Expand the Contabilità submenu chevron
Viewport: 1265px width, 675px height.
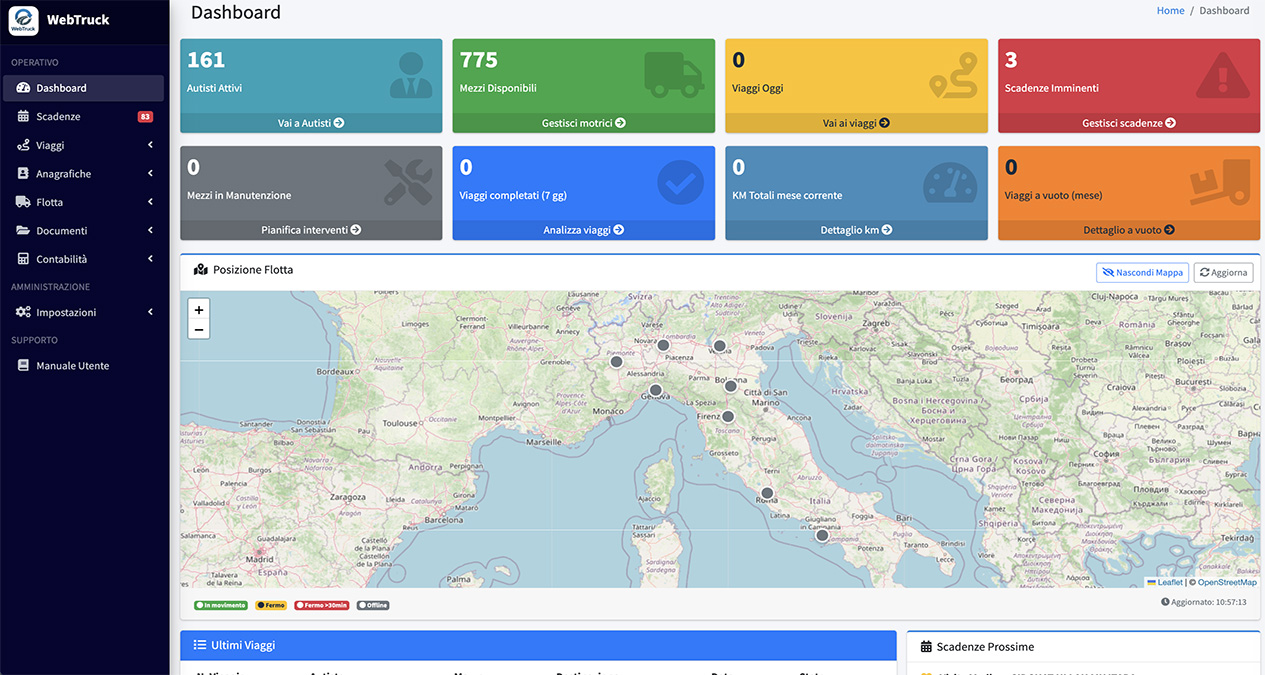point(151,259)
